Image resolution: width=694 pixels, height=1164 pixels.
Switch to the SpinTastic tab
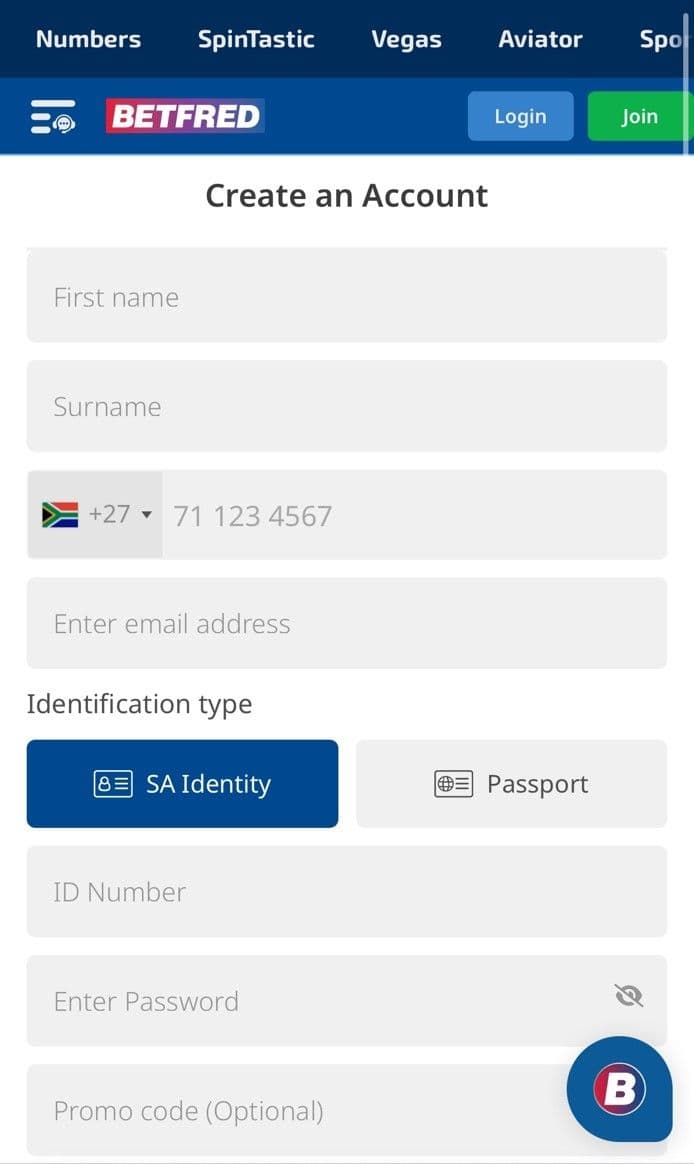pos(256,39)
